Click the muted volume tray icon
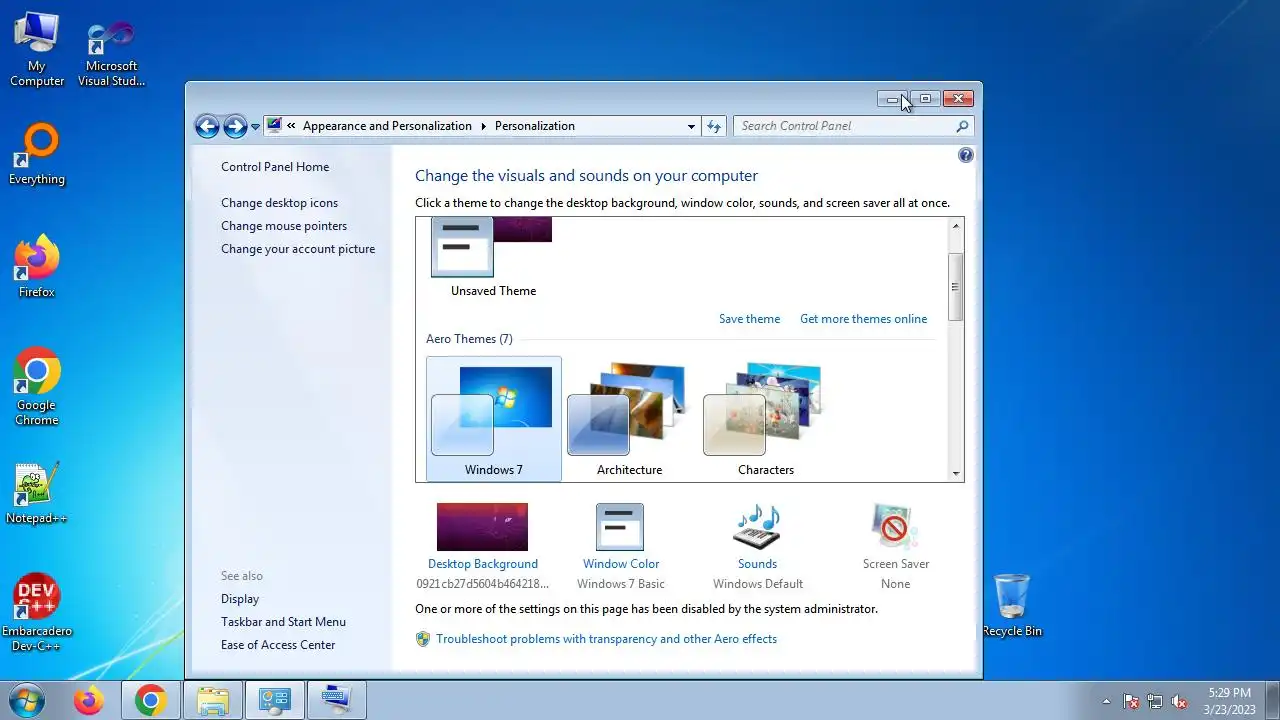Screen dimensions: 1280x720 [1179, 701]
